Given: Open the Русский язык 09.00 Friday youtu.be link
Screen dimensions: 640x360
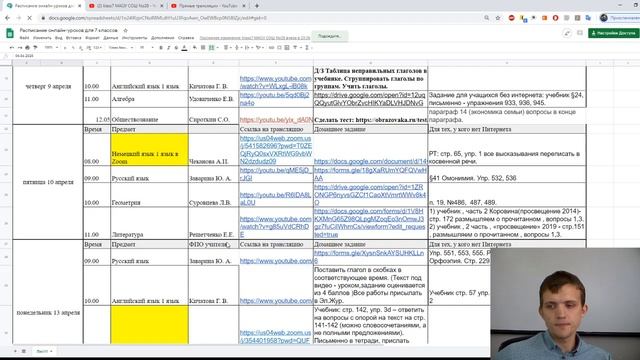Looking at the screenshot, I should (275, 174).
